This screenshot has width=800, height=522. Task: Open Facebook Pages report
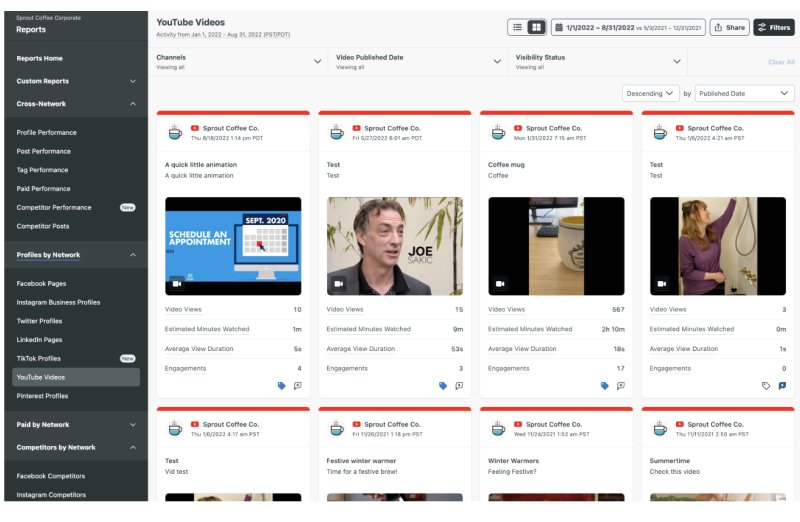tap(41, 284)
